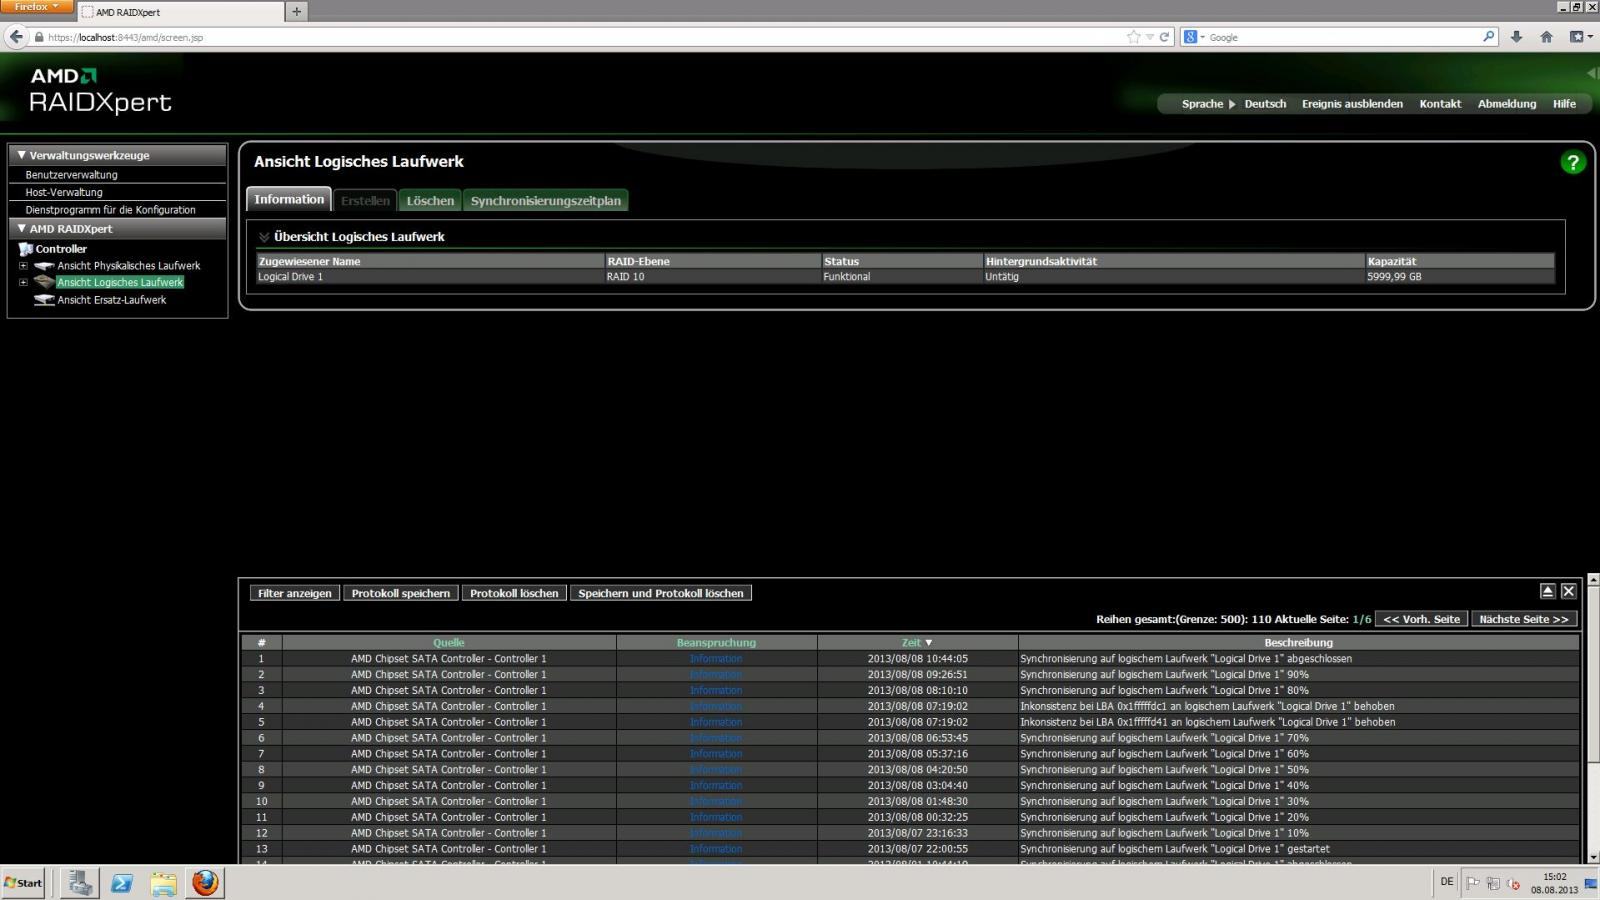Open Action Center flag tray icon
1600x900 pixels.
coord(1472,883)
